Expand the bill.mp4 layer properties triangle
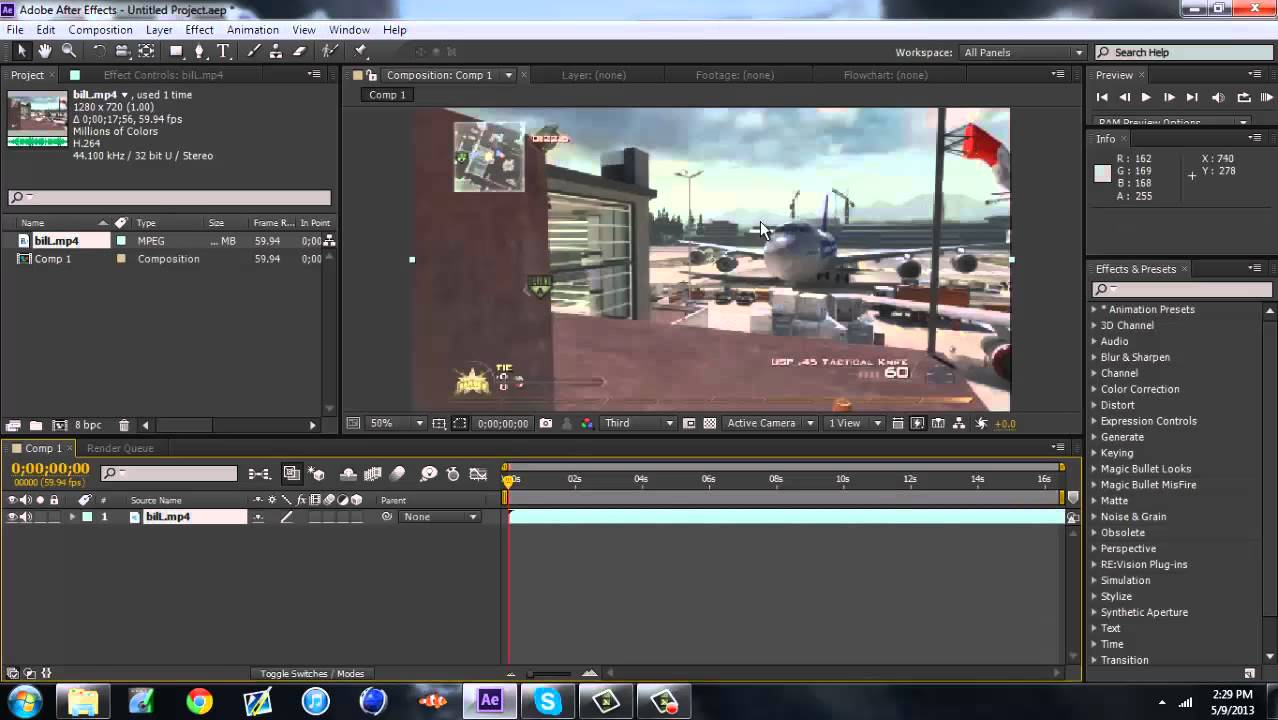Viewport: 1278px width, 720px height. [72, 517]
